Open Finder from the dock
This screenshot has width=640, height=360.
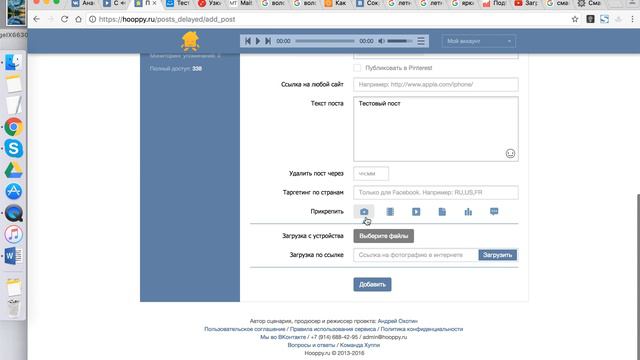coord(13,62)
